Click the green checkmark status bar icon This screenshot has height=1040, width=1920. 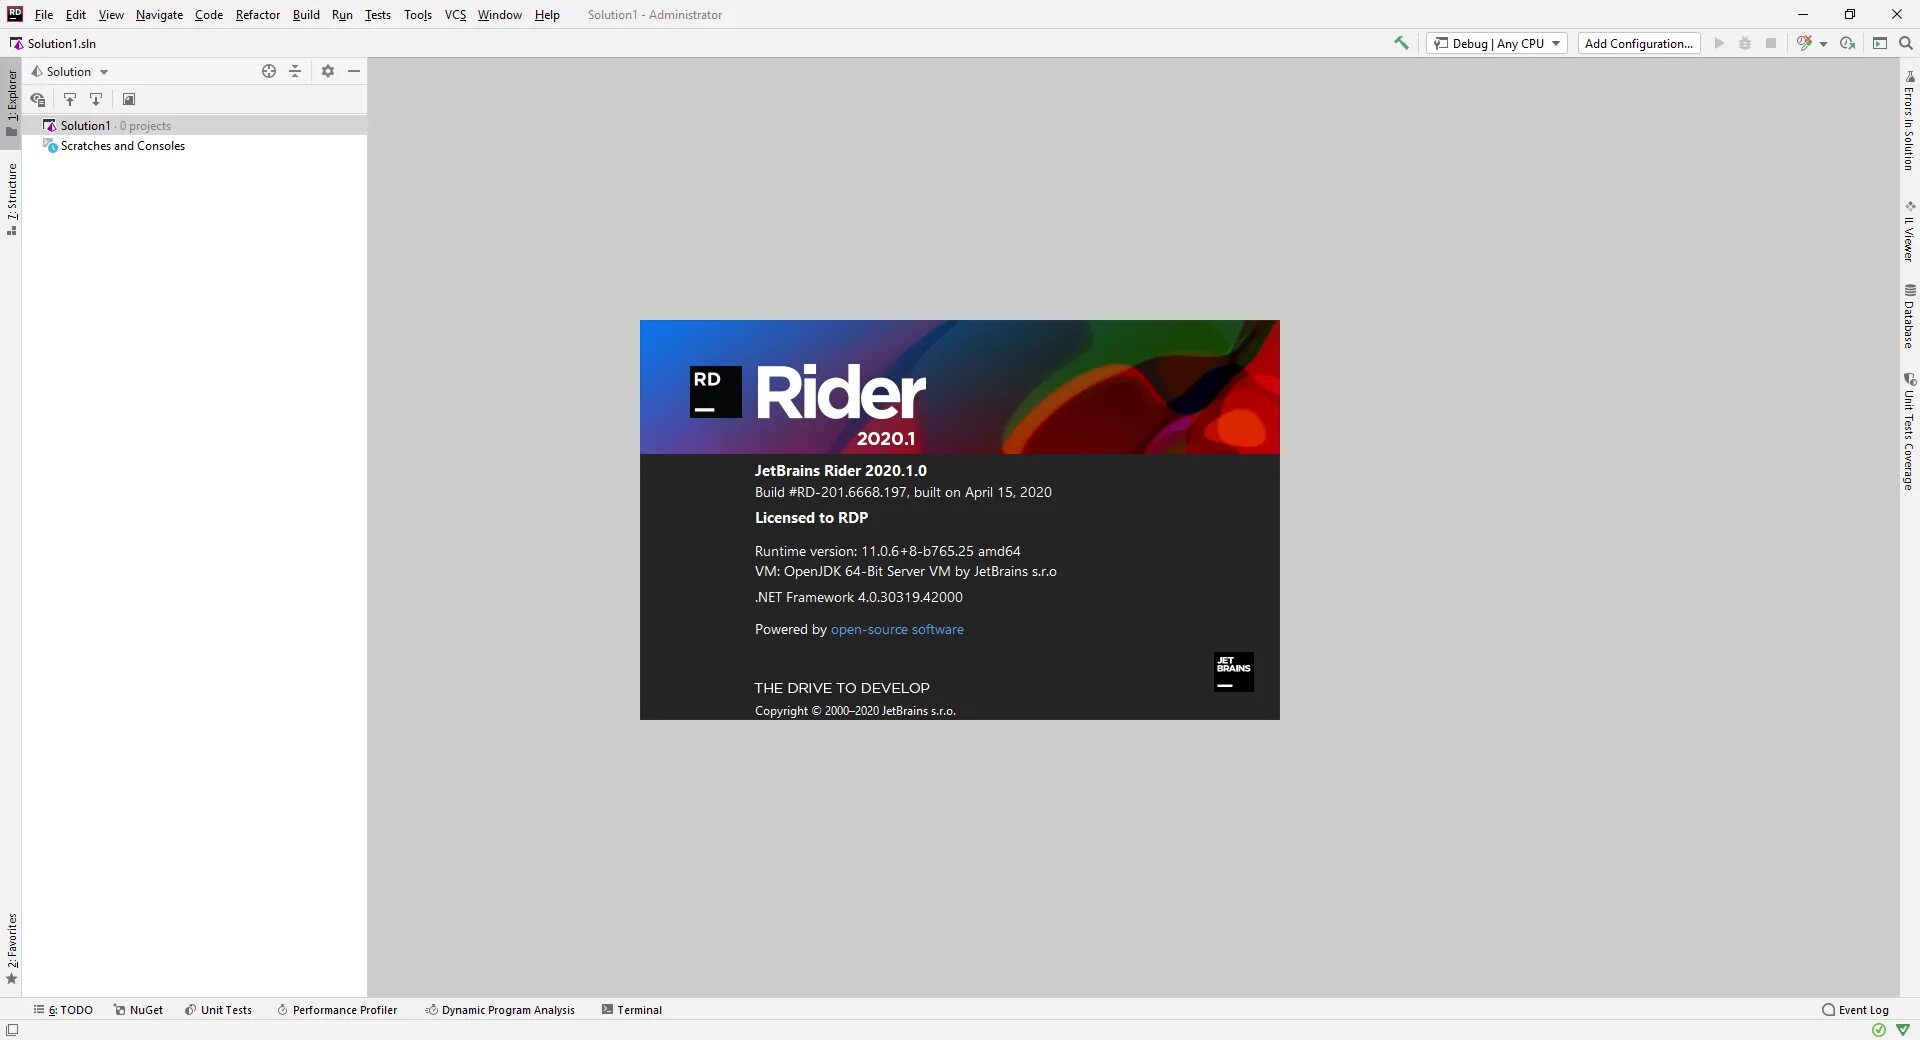(1879, 1030)
